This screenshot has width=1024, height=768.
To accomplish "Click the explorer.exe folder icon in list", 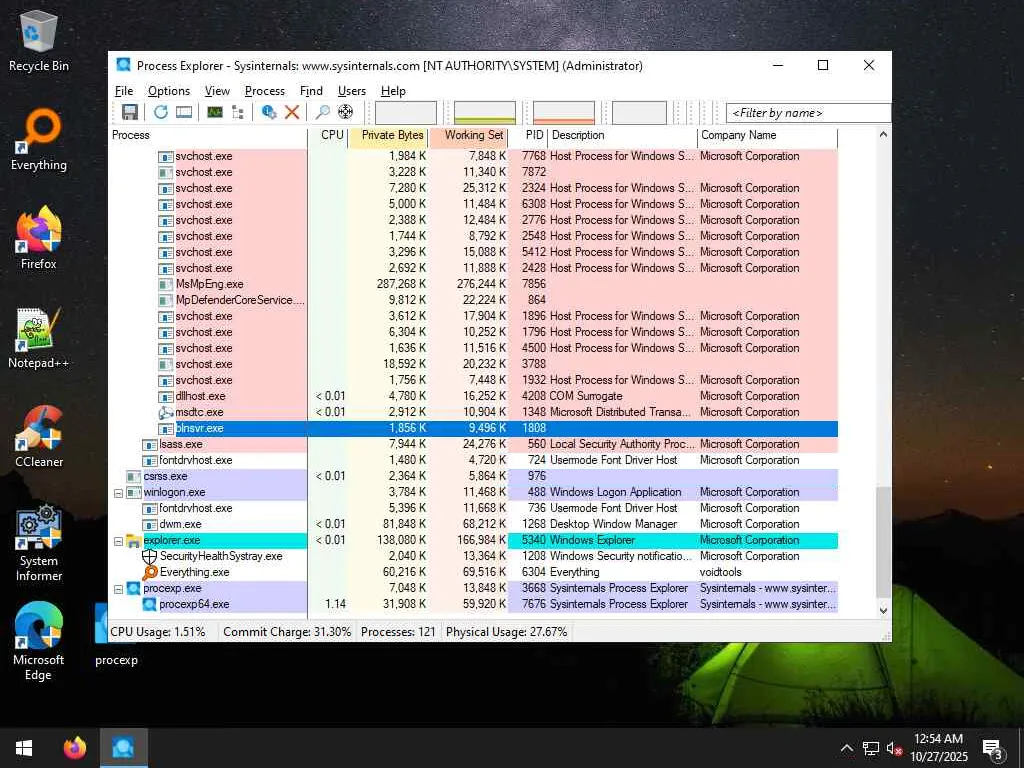I will [x=134, y=541].
